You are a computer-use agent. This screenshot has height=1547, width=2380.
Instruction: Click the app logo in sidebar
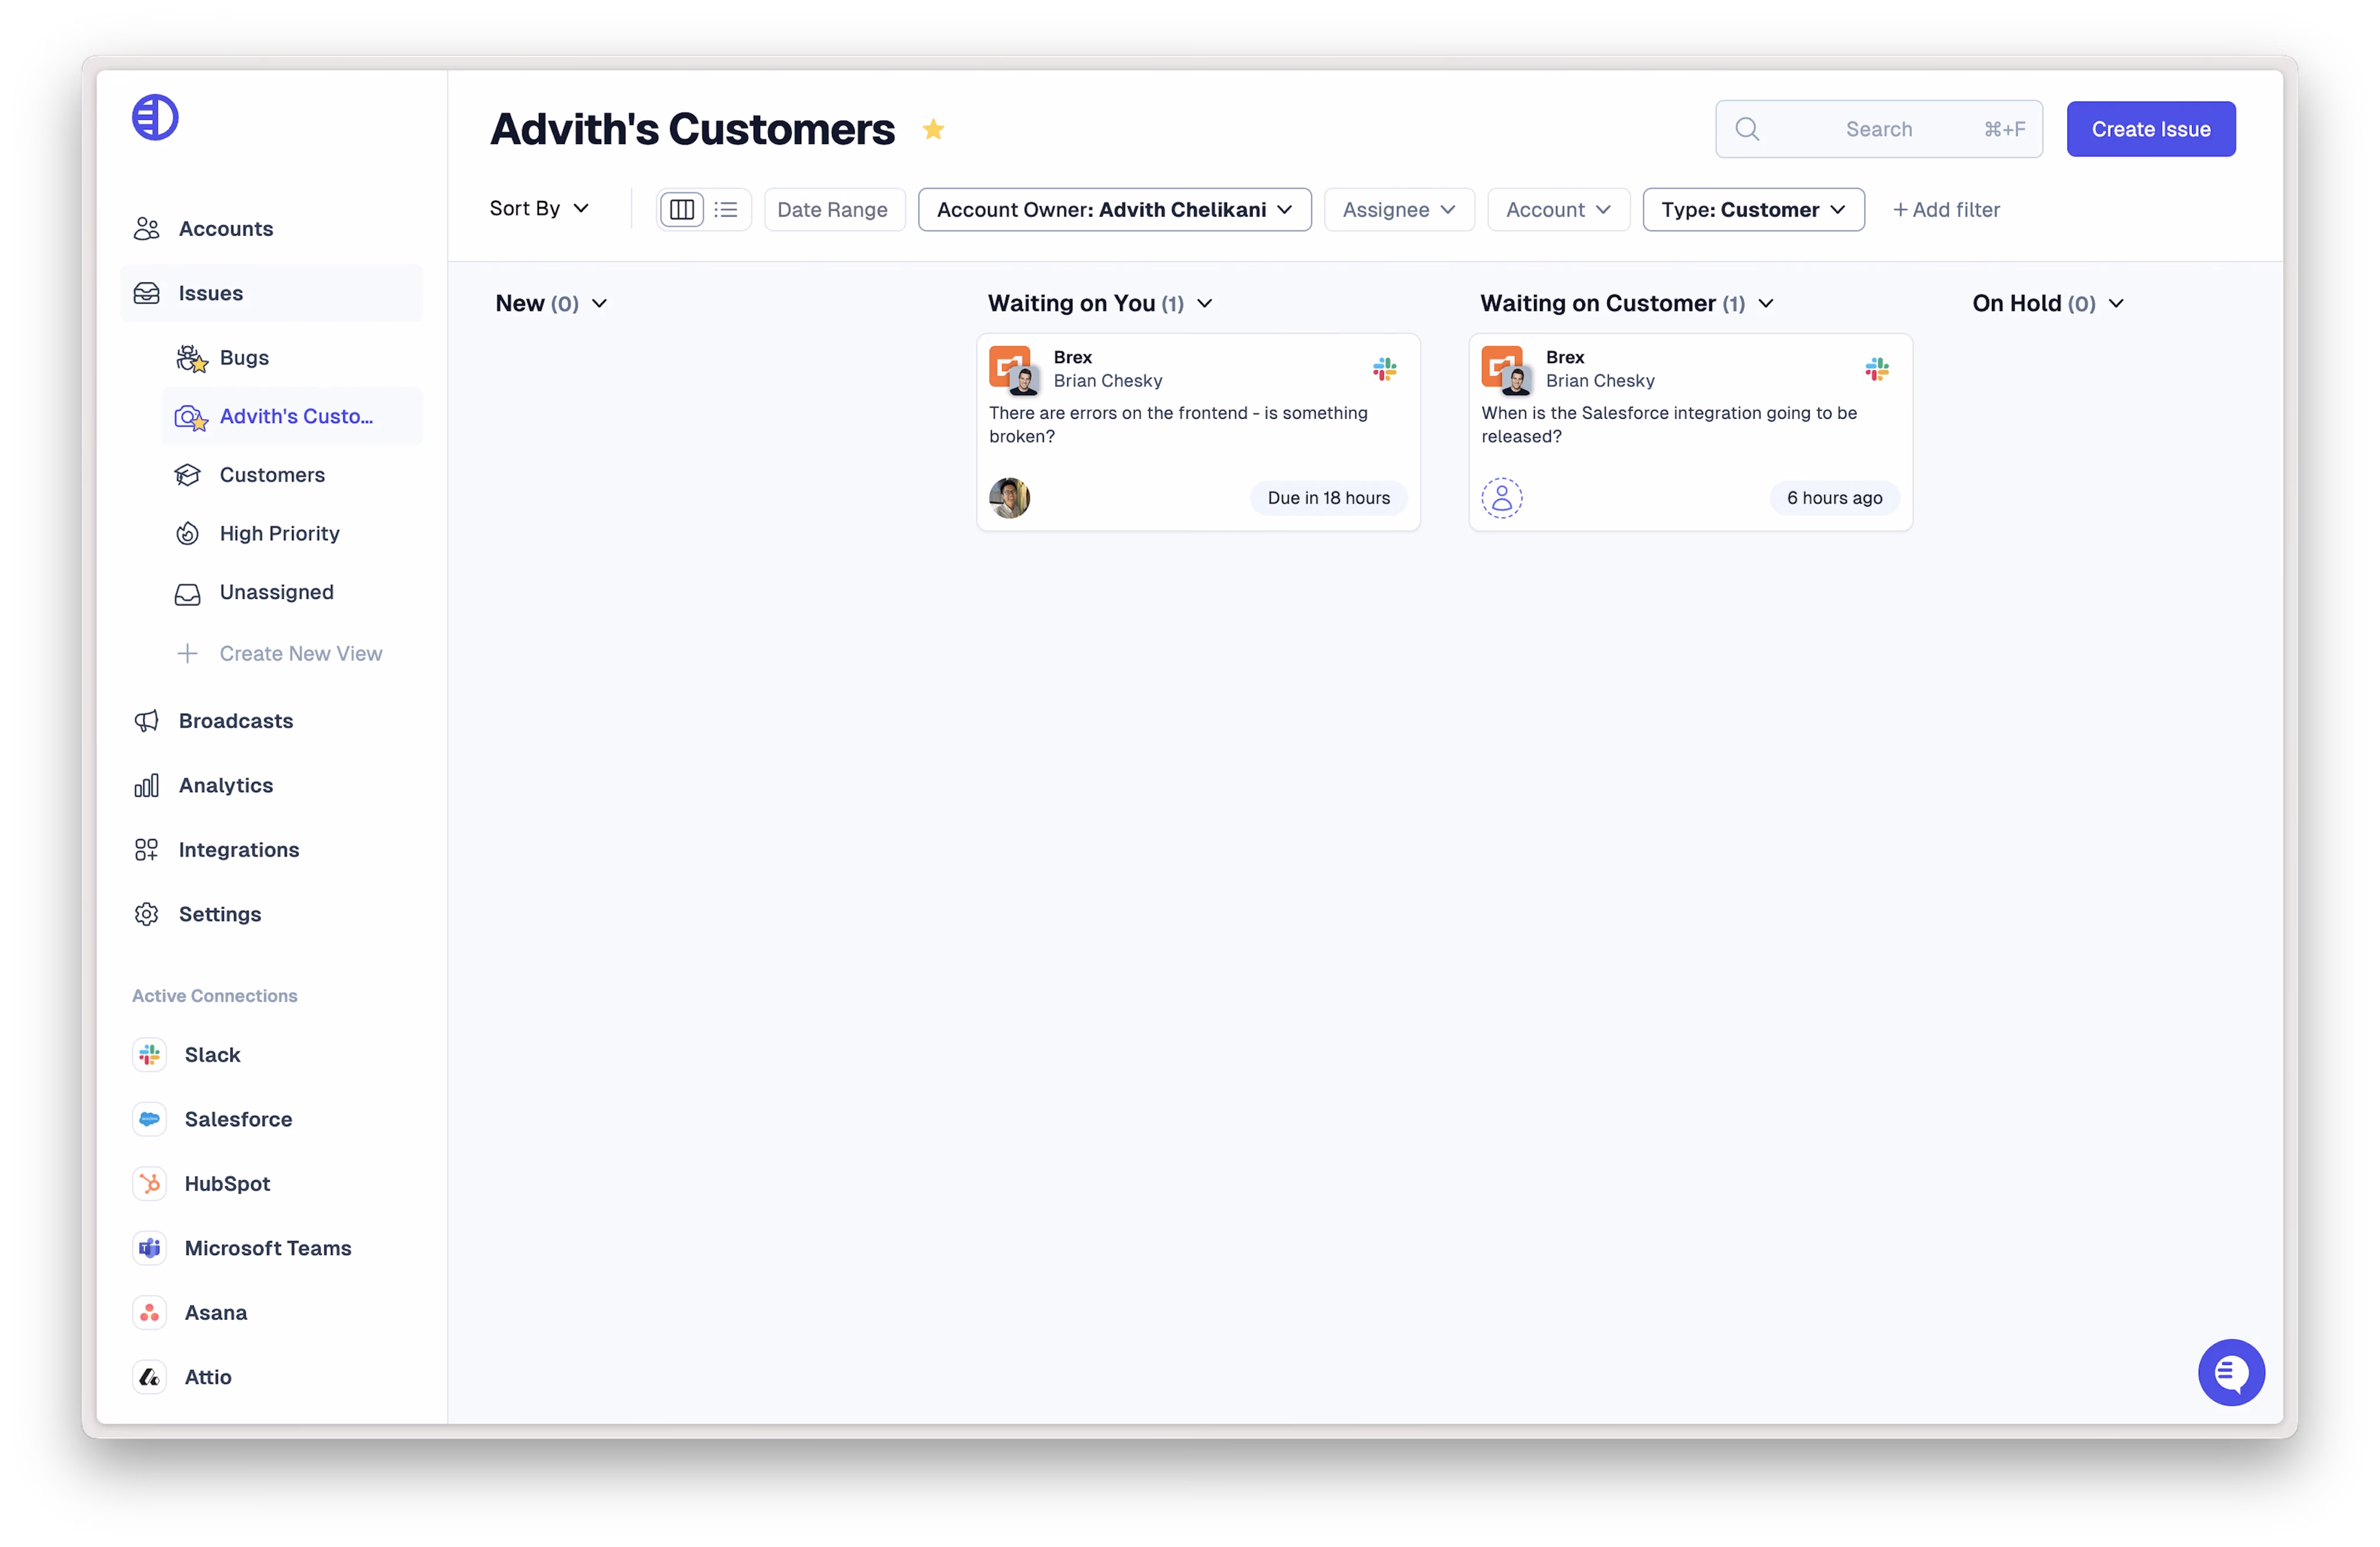tap(155, 118)
